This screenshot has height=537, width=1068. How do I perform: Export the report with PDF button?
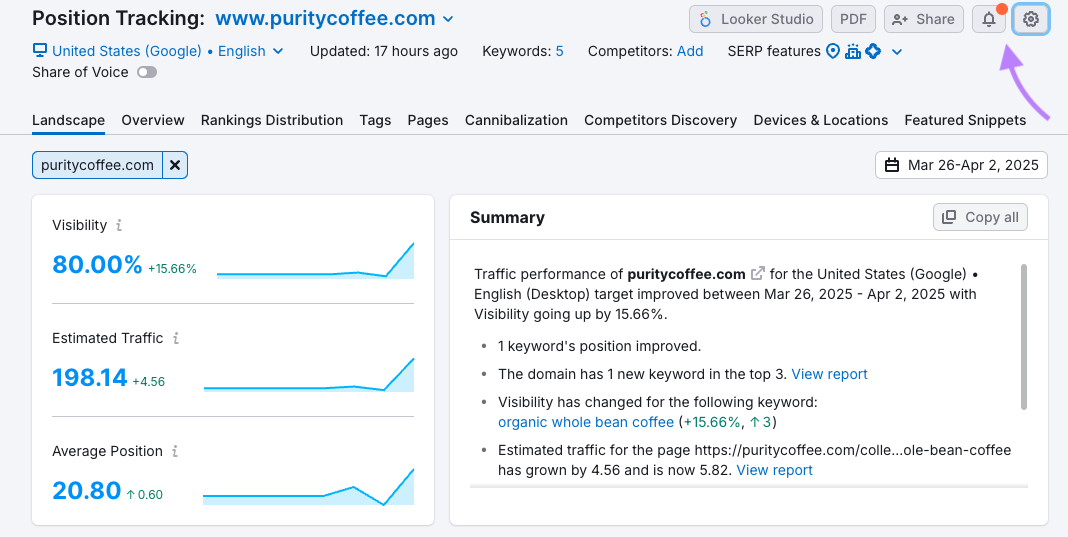coord(853,19)
